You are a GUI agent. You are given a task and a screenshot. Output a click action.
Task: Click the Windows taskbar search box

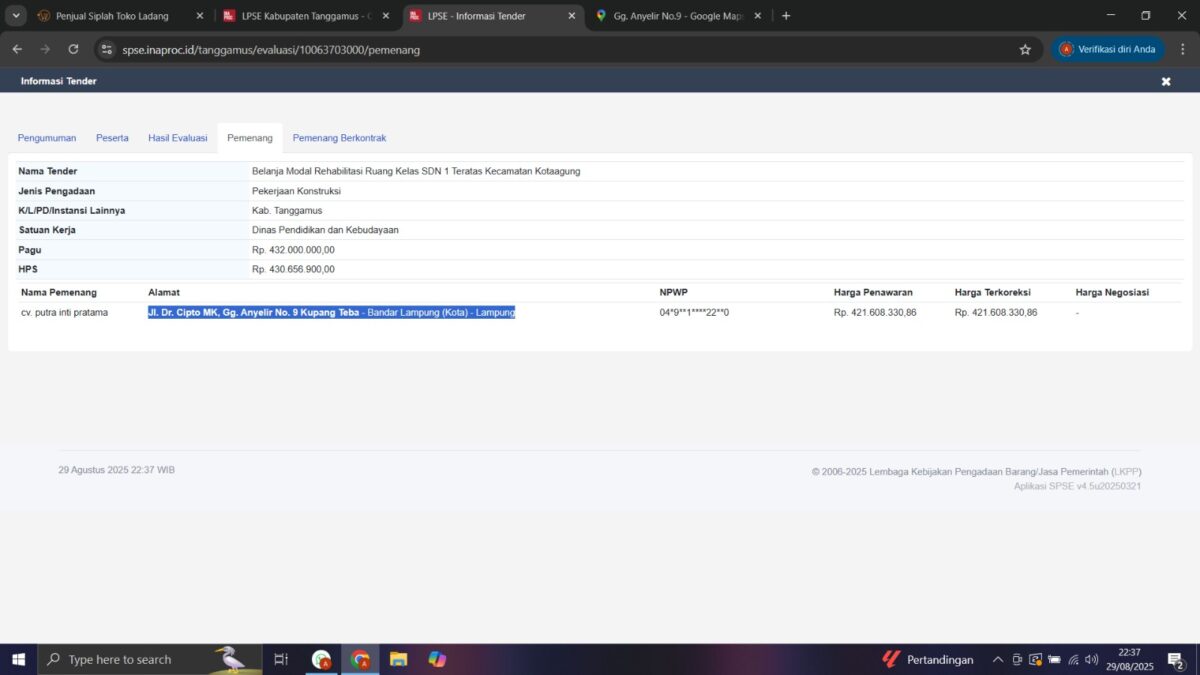point(149,659)
